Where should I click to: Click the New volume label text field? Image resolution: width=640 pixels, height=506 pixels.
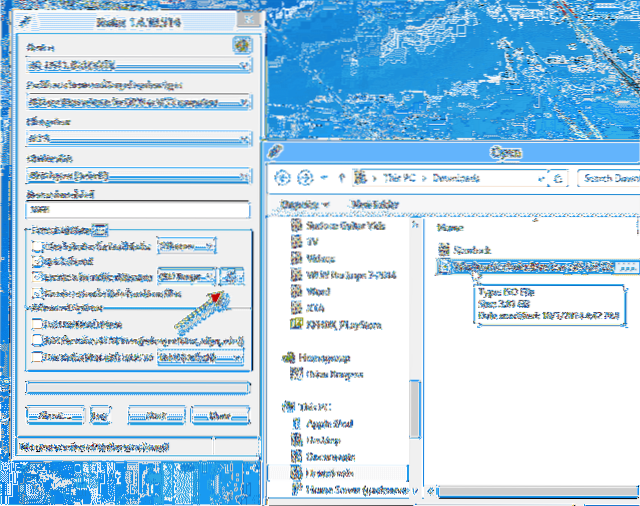pos(137,211)
